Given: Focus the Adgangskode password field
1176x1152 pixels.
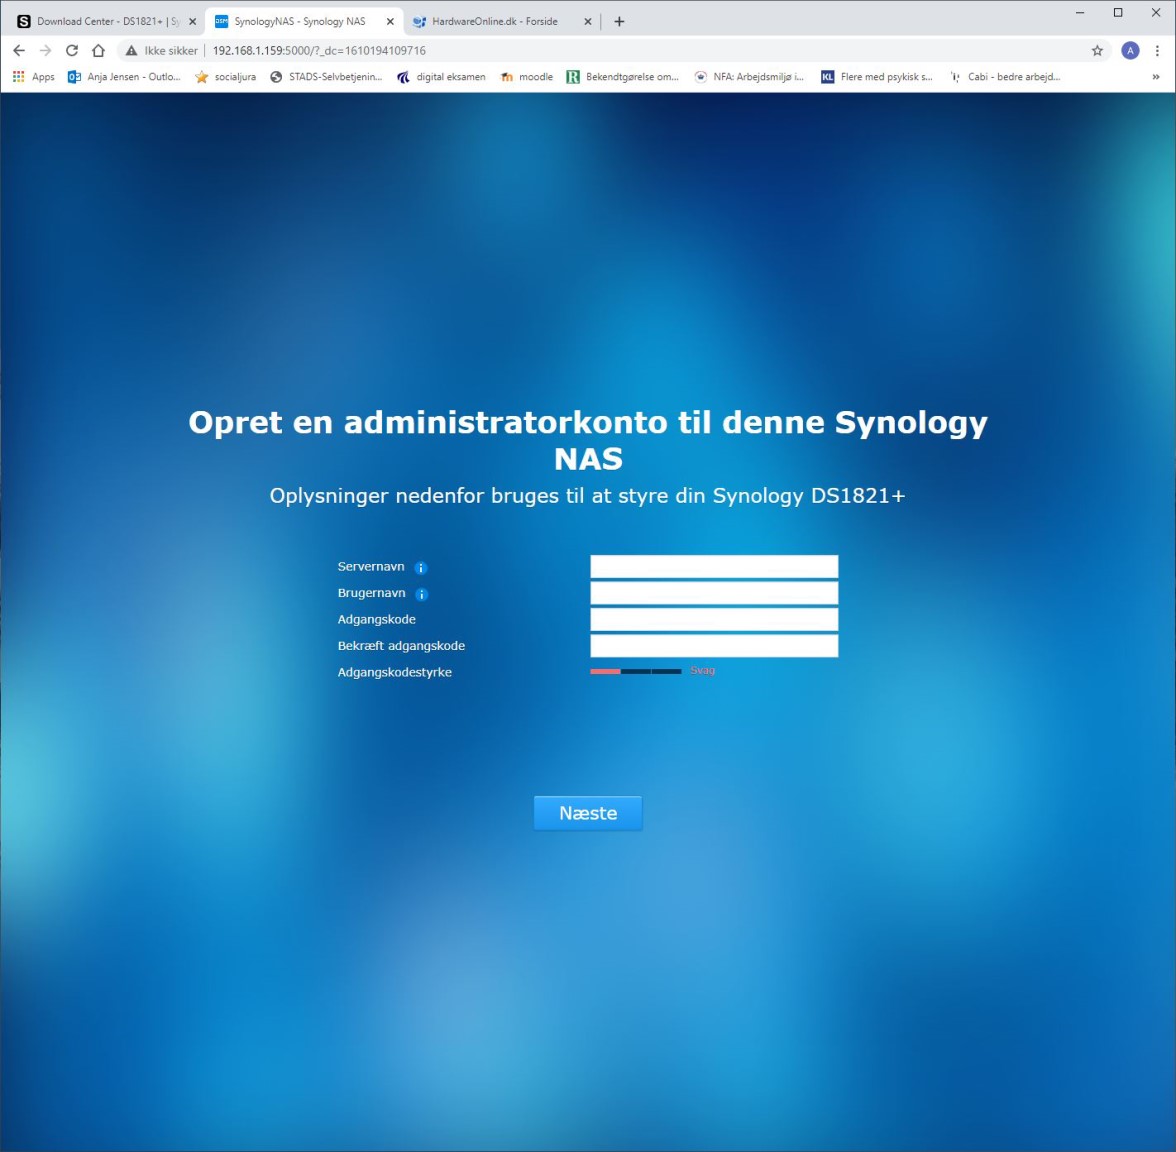Looking at the screenshot, I should pos(714,620).
